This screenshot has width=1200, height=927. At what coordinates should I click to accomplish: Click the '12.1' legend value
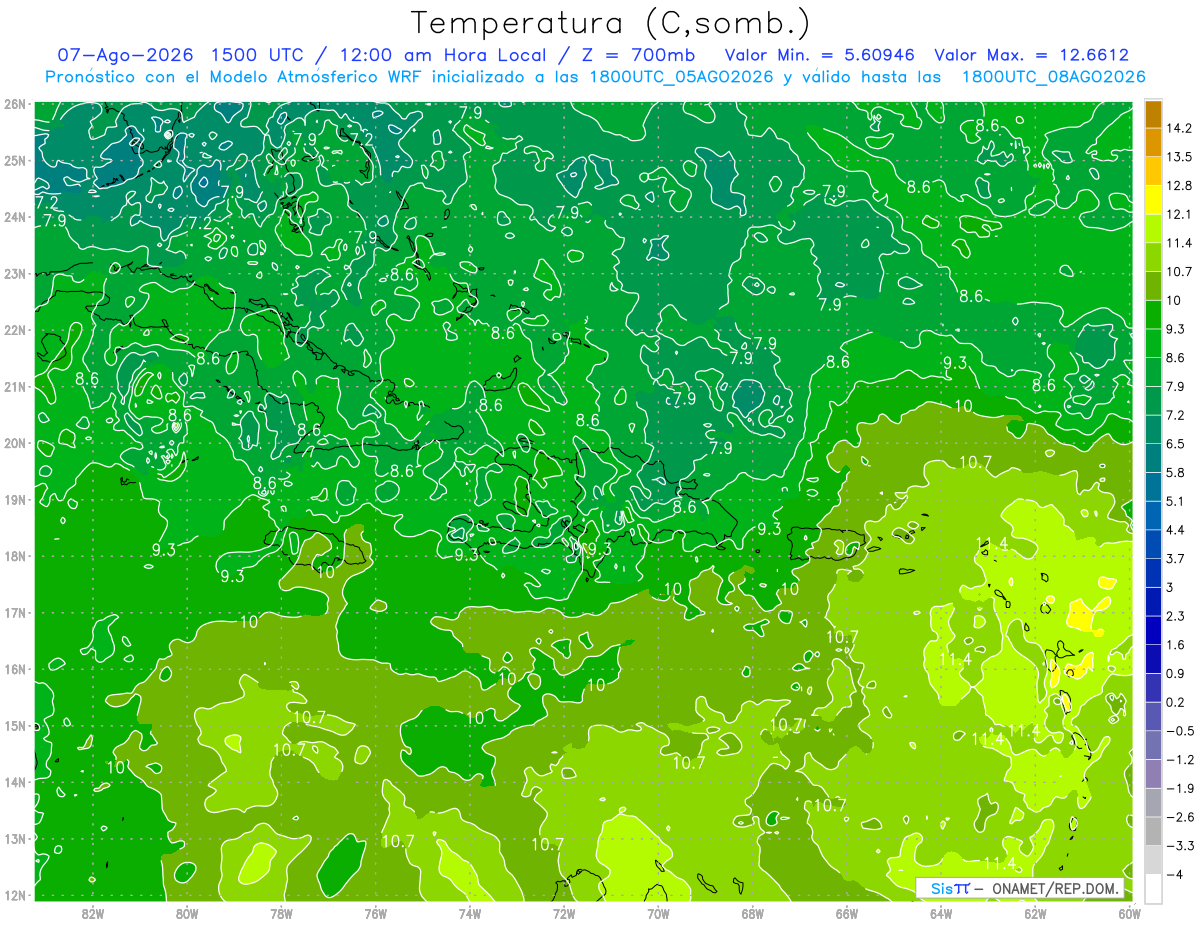pyautogui.click(x=1179, y=214)
